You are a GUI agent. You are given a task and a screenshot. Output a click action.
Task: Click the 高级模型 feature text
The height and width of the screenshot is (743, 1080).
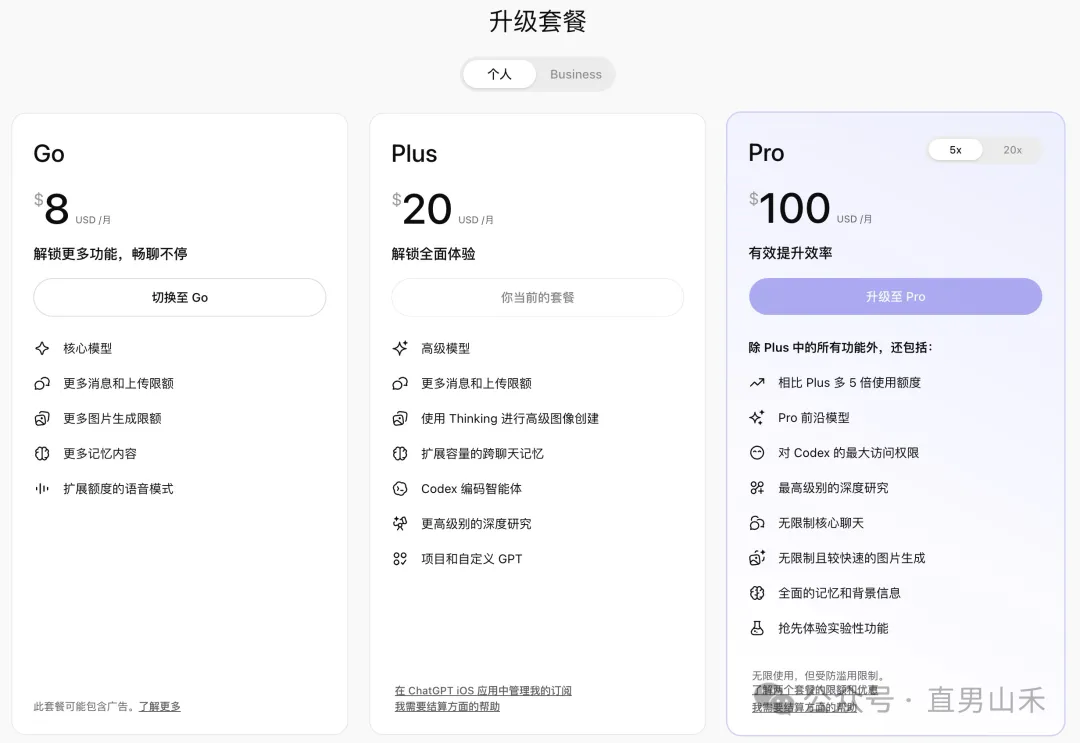tap(446, 348)
